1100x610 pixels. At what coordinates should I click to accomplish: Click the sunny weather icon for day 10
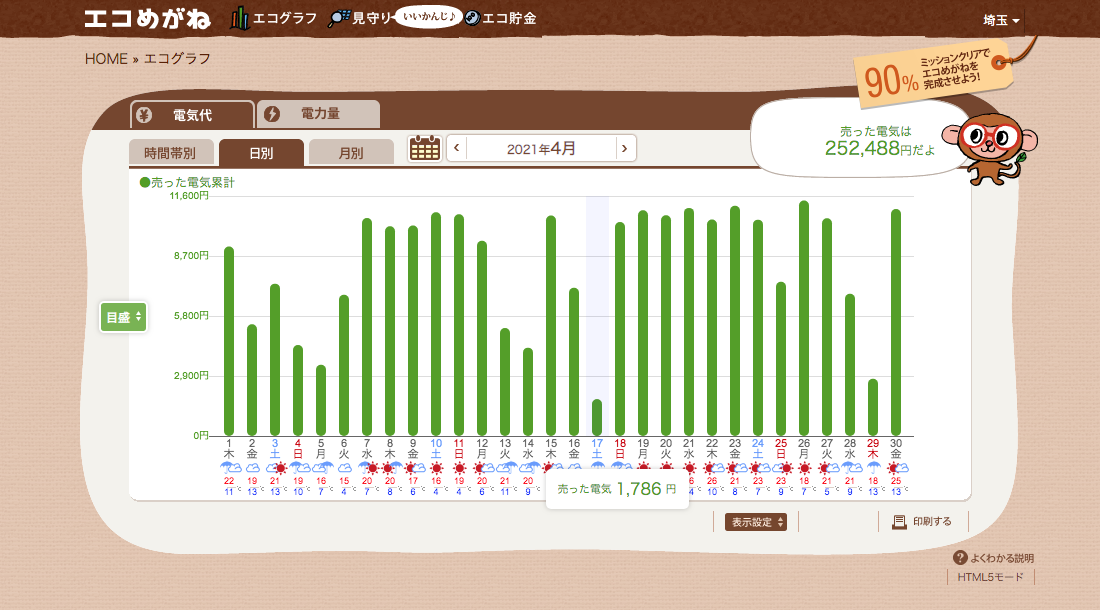tap(436, 468)
